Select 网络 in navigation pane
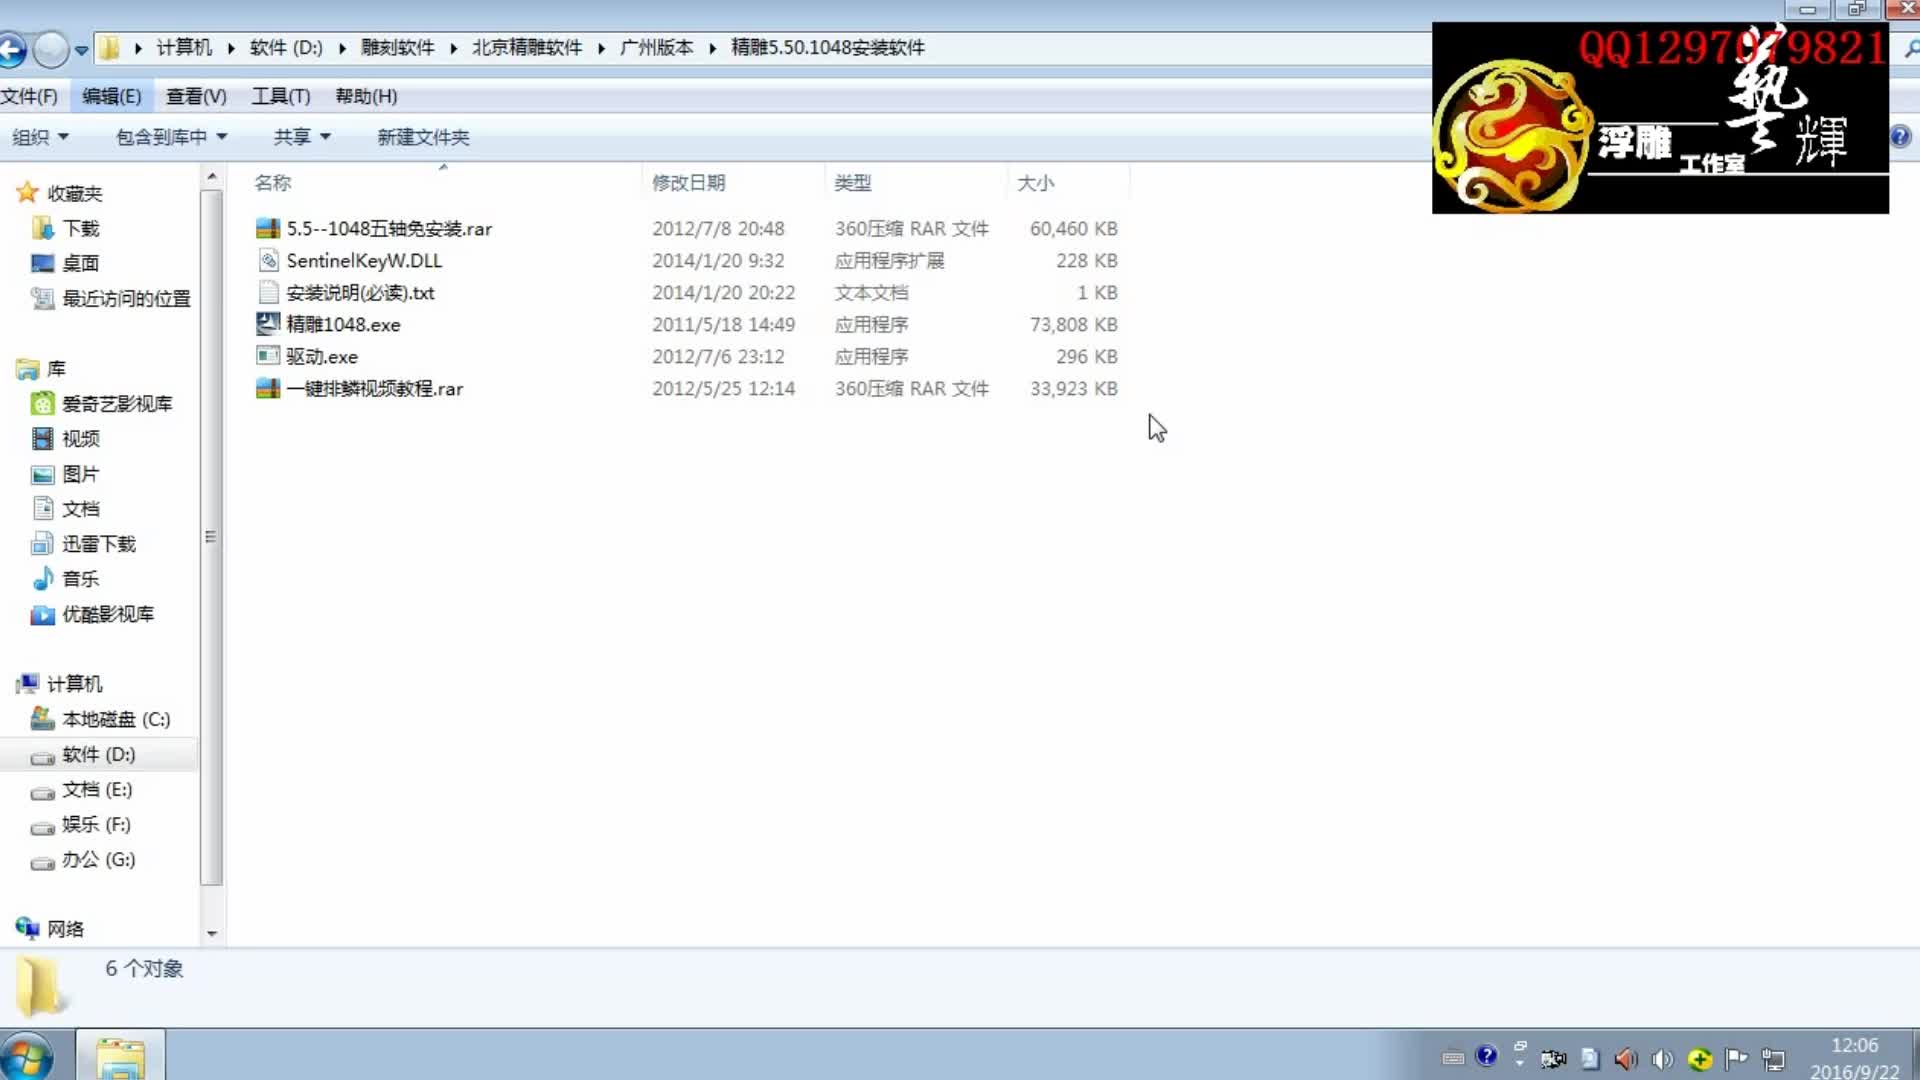This screenshot has height=1080, width=1920. pos(51,929)
